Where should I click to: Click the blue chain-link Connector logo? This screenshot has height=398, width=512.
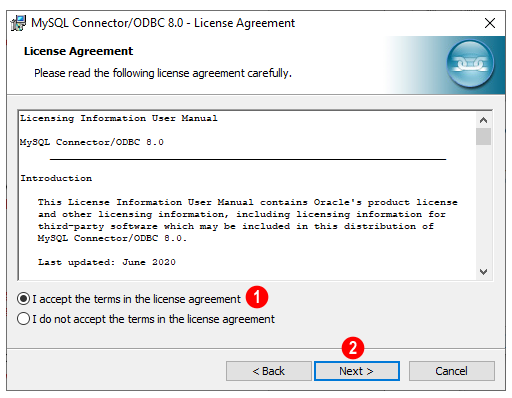[470, 63]
